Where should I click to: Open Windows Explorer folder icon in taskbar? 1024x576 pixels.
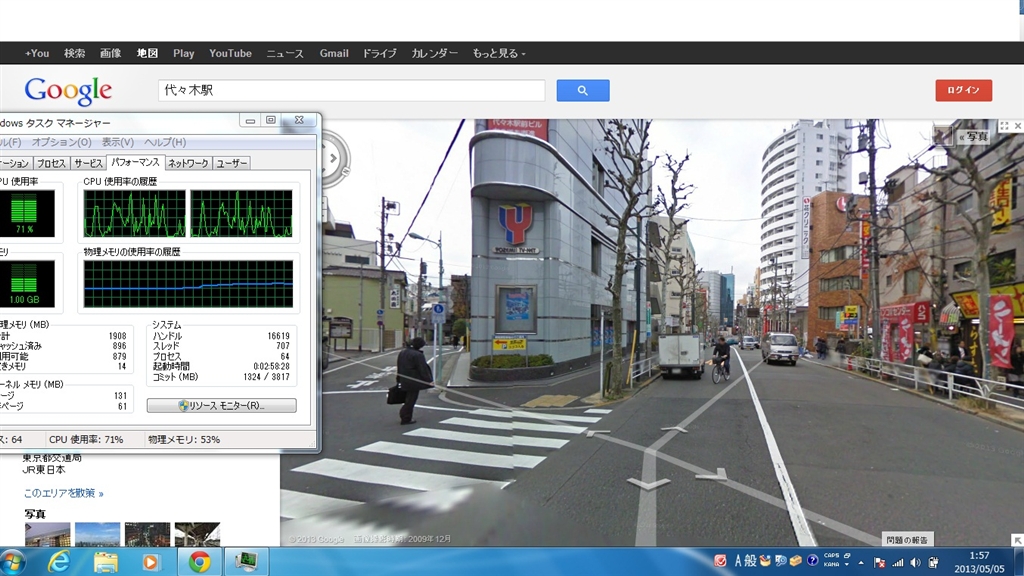click(x=106, y=561)
